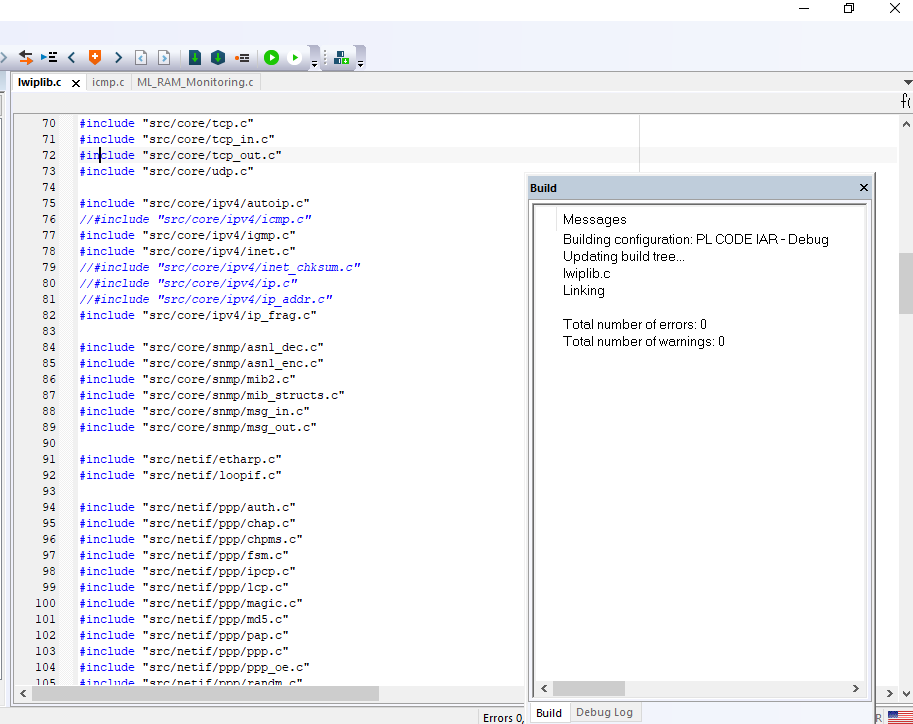
Task: Click code line 70 including tcp.c
Action: click(167, 123)
